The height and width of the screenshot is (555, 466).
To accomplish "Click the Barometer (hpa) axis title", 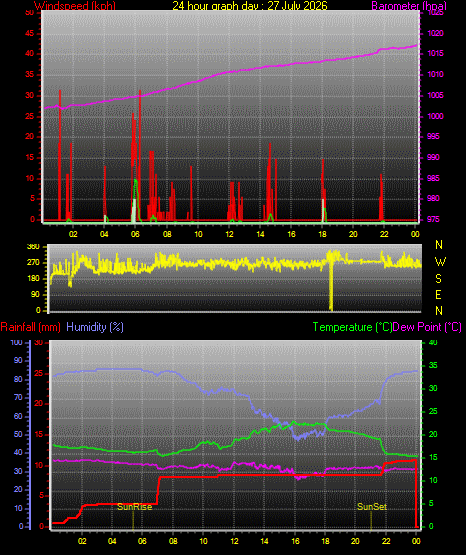I will click(x=409, y=6).
